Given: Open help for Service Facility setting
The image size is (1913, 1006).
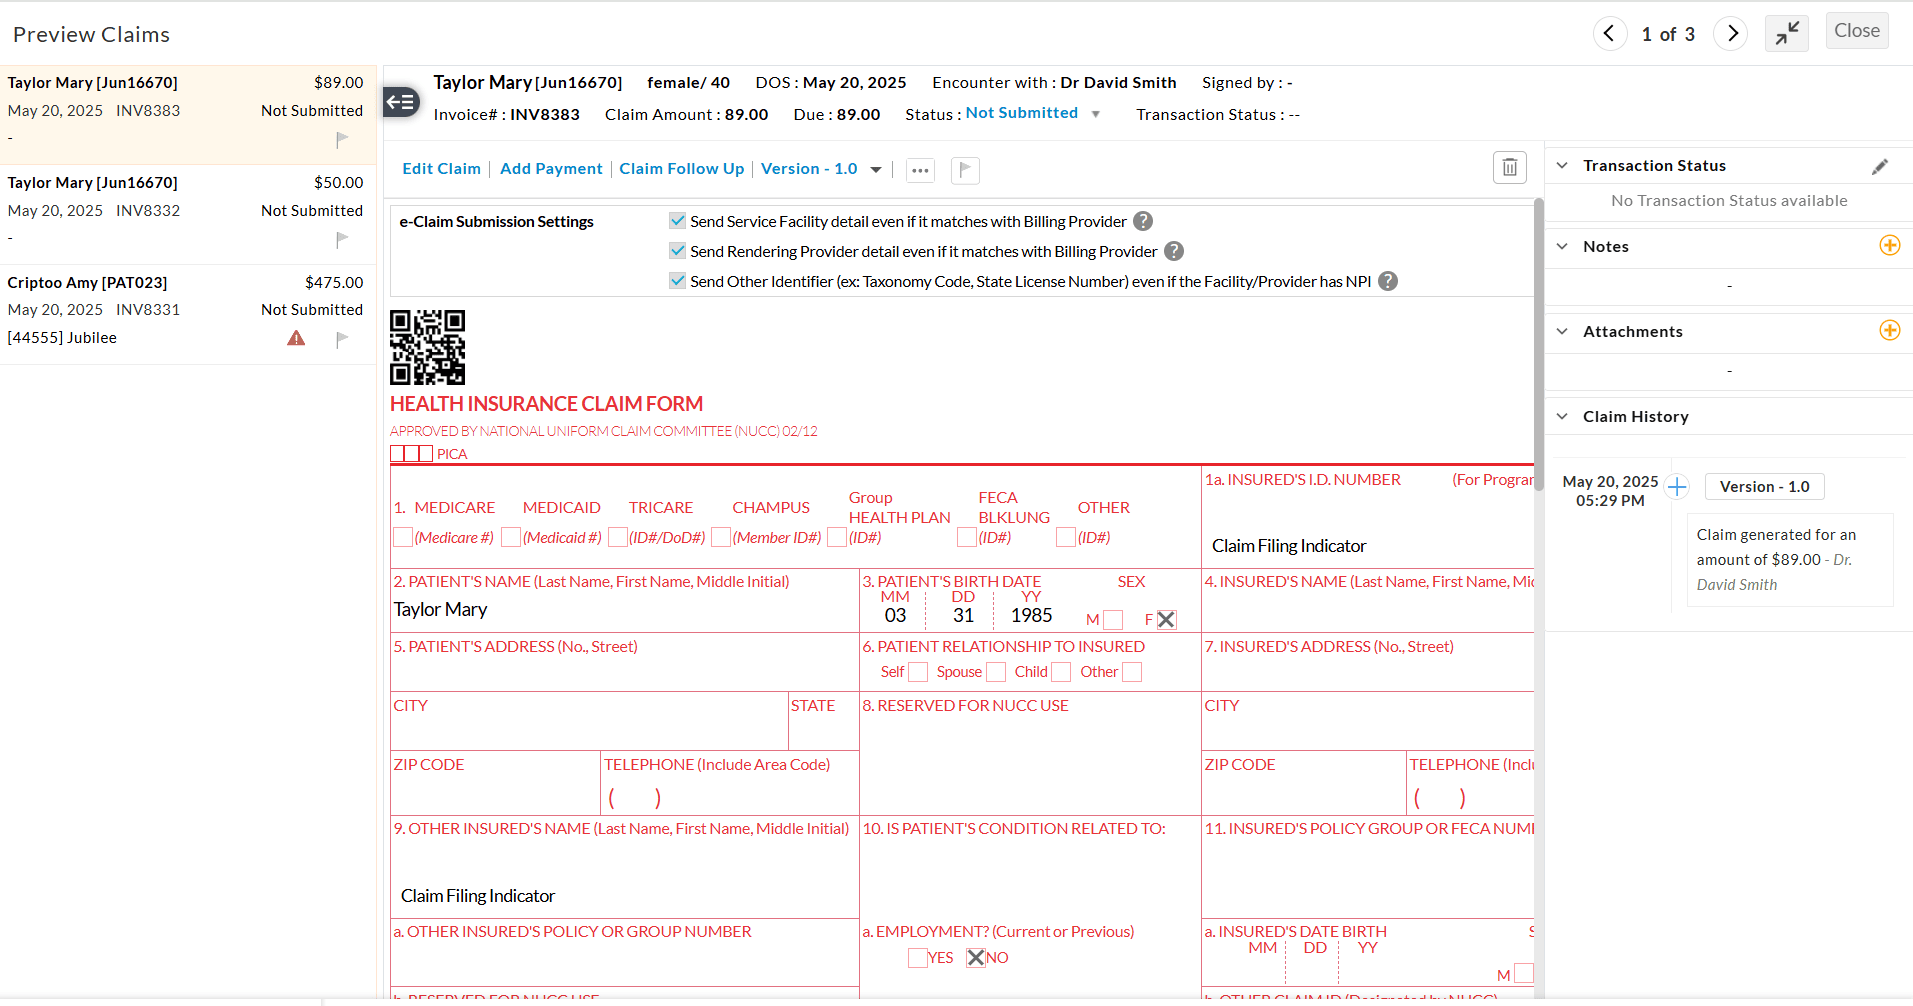Looking at the screenshot, I should tap(1142, 221).
